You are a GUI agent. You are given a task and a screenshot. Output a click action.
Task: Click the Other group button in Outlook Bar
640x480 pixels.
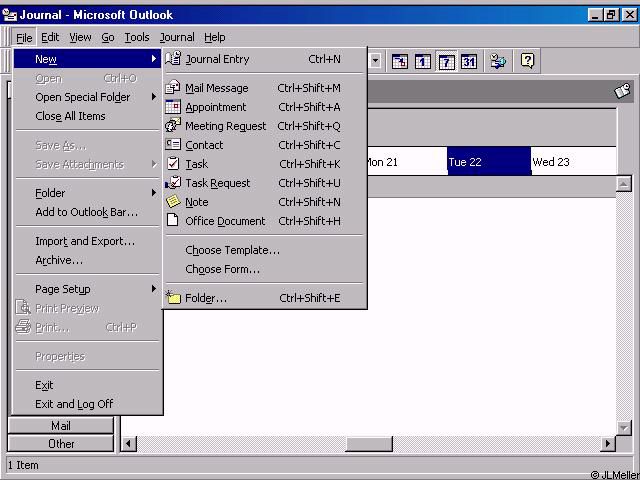[x=61, y=444]
